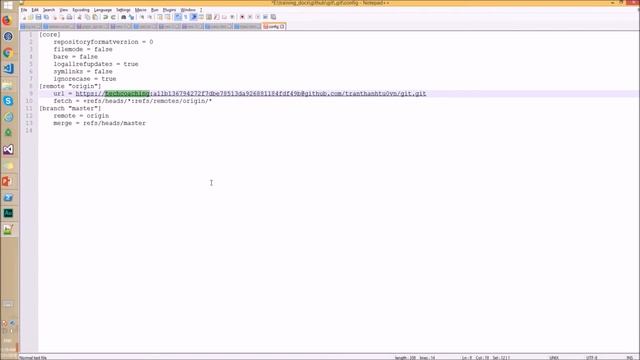Click the highlighted "techcoaching" selection
The image size is (640, 360).
point(127,93)
